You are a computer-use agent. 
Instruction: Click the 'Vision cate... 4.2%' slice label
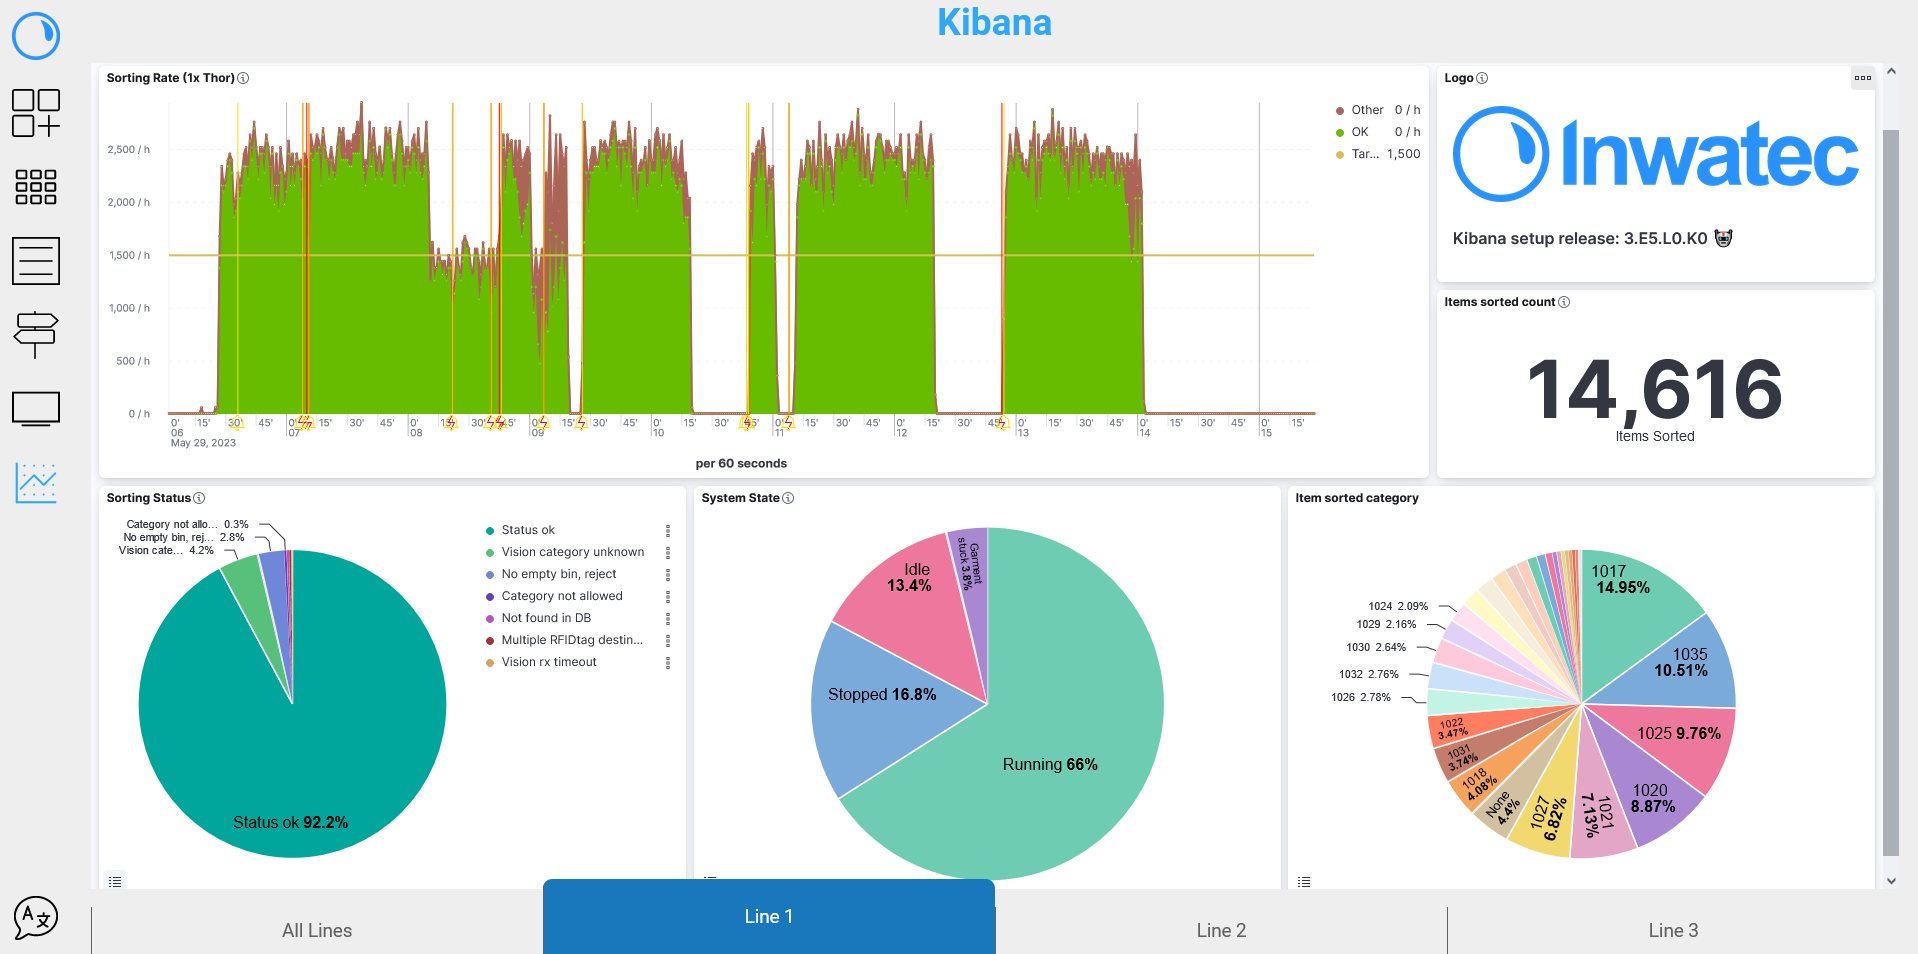[166, 550]
